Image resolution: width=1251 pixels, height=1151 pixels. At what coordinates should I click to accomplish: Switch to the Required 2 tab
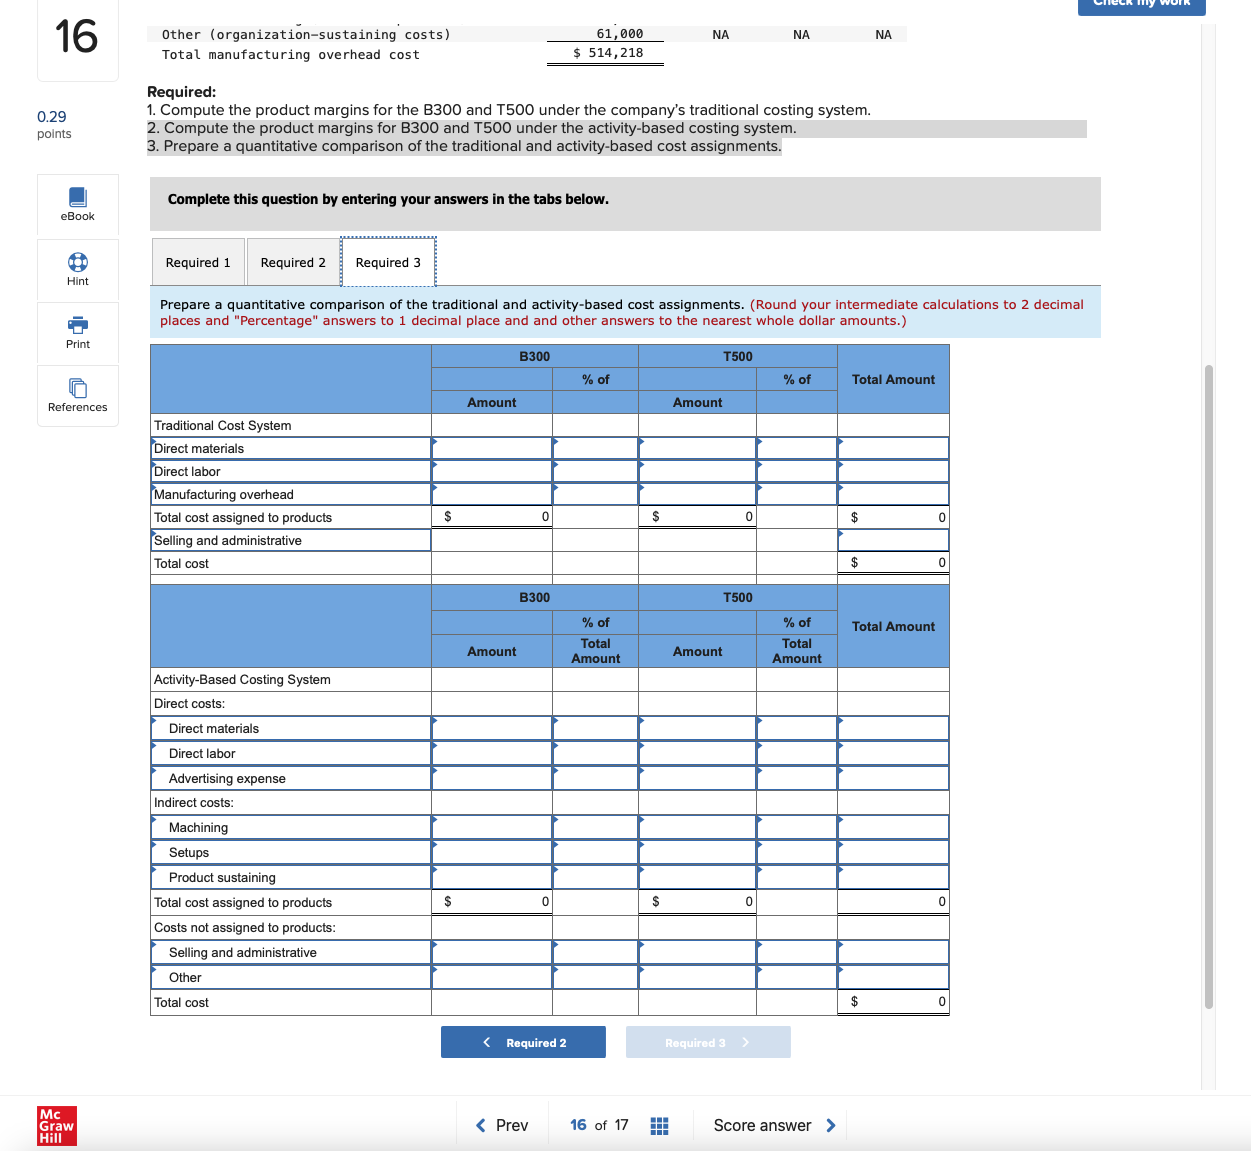(293, 261)
